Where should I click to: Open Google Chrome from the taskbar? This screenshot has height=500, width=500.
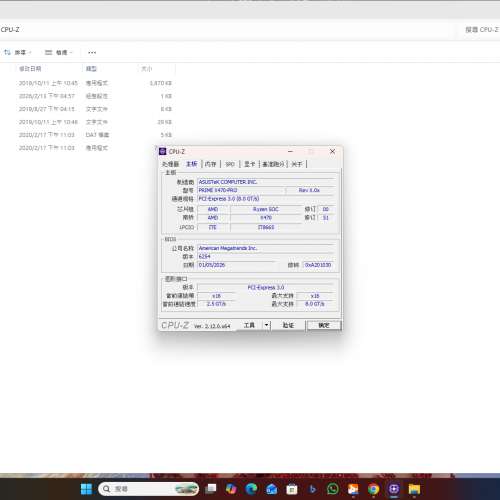[x=373, y=489]
